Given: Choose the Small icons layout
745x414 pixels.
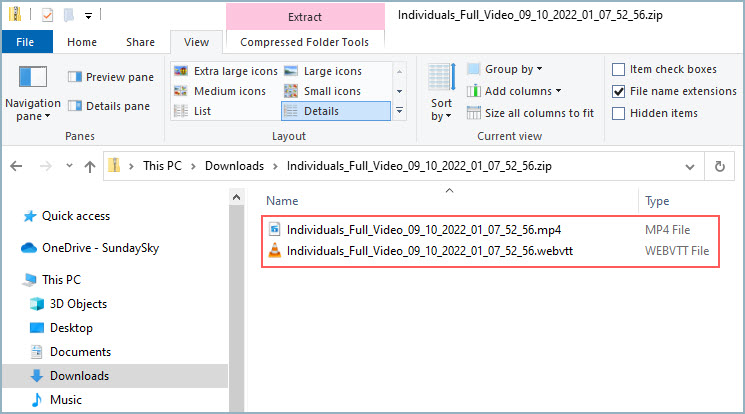Looking at the screenshot, I should click(323, 91).
